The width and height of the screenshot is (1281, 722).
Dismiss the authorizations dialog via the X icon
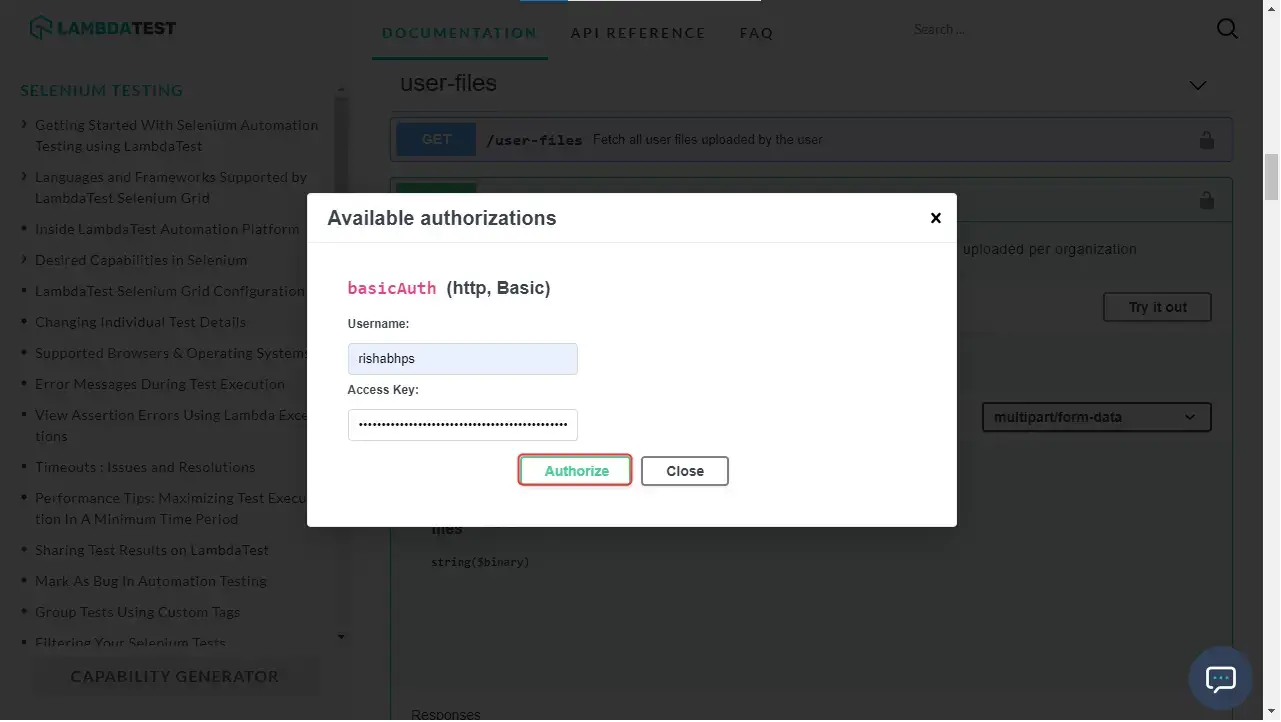coord(936,217)
